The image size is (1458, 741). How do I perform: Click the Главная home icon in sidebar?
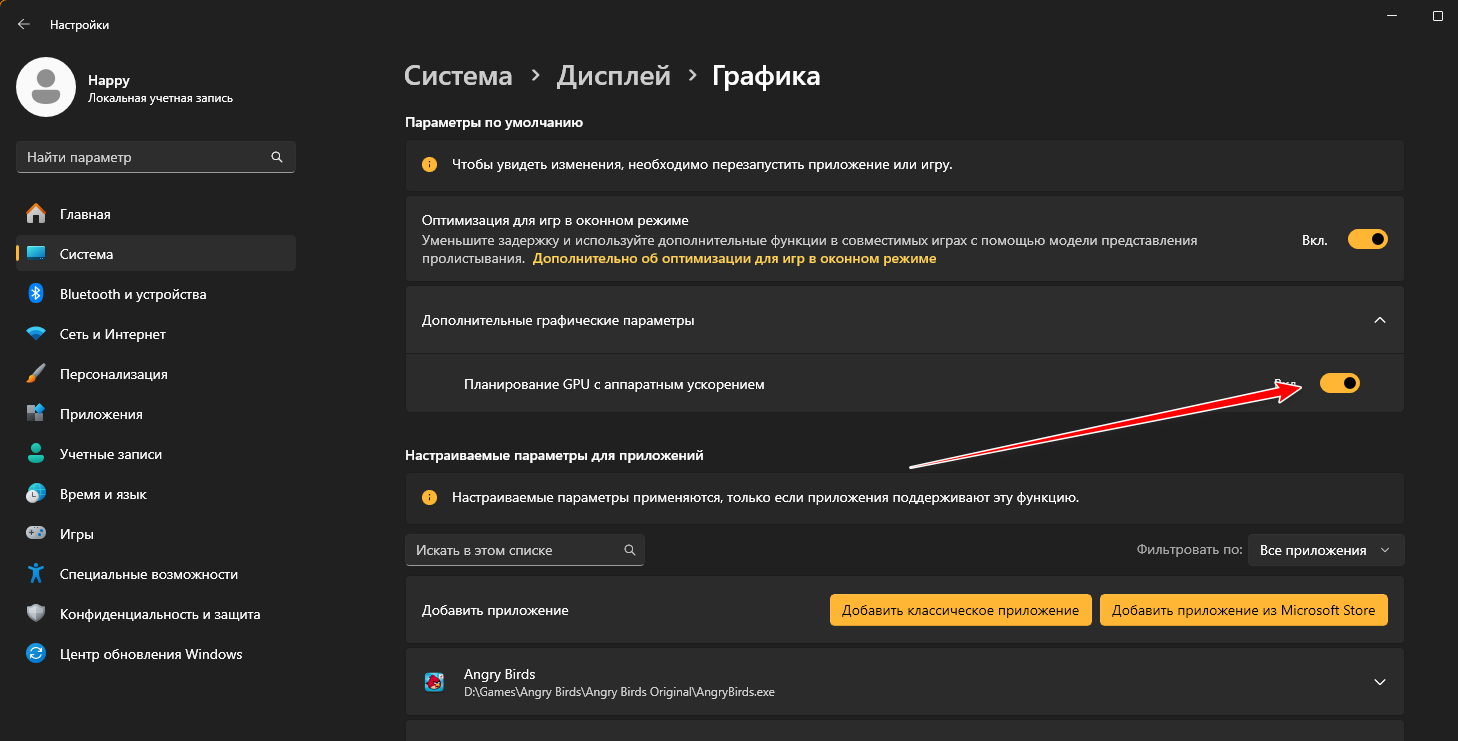click(36, 214)
